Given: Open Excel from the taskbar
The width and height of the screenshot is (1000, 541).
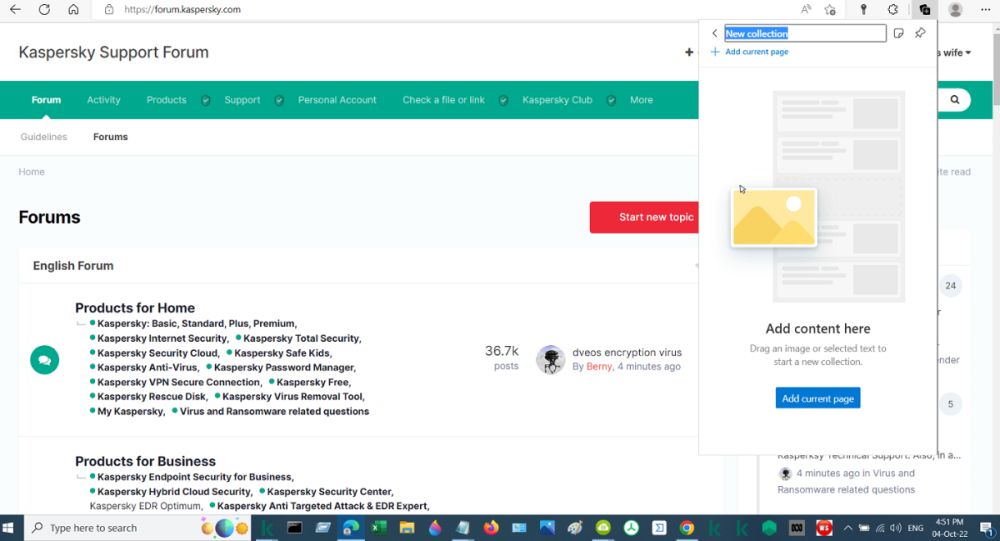Looking at the screenshot, I should pyautogui.click(x=379, y=528).
